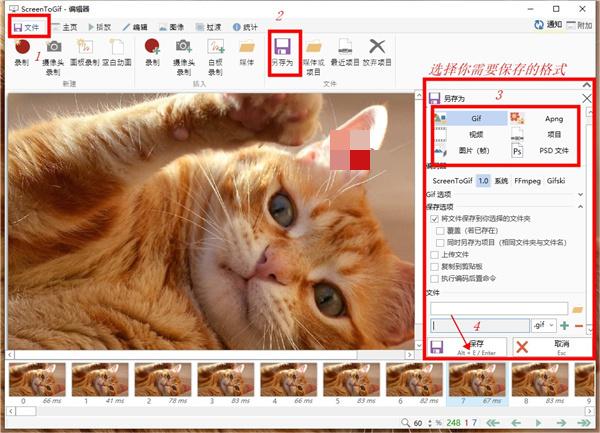The width and height of the screenshot is (600, 433).
Task: Select the FFmpeg encoder
Action: [527, 181]
